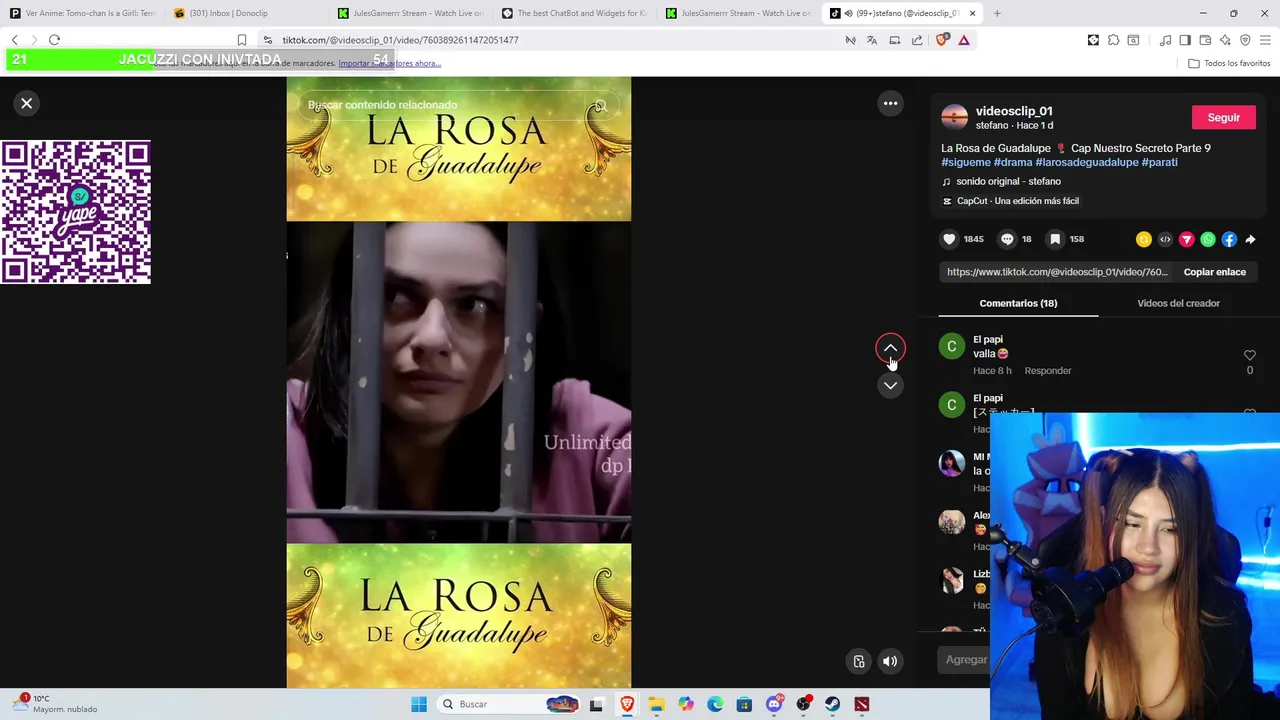Go to the previous video using up chevron
This screenshot has width=1280, height=720.
coord(890,348)
